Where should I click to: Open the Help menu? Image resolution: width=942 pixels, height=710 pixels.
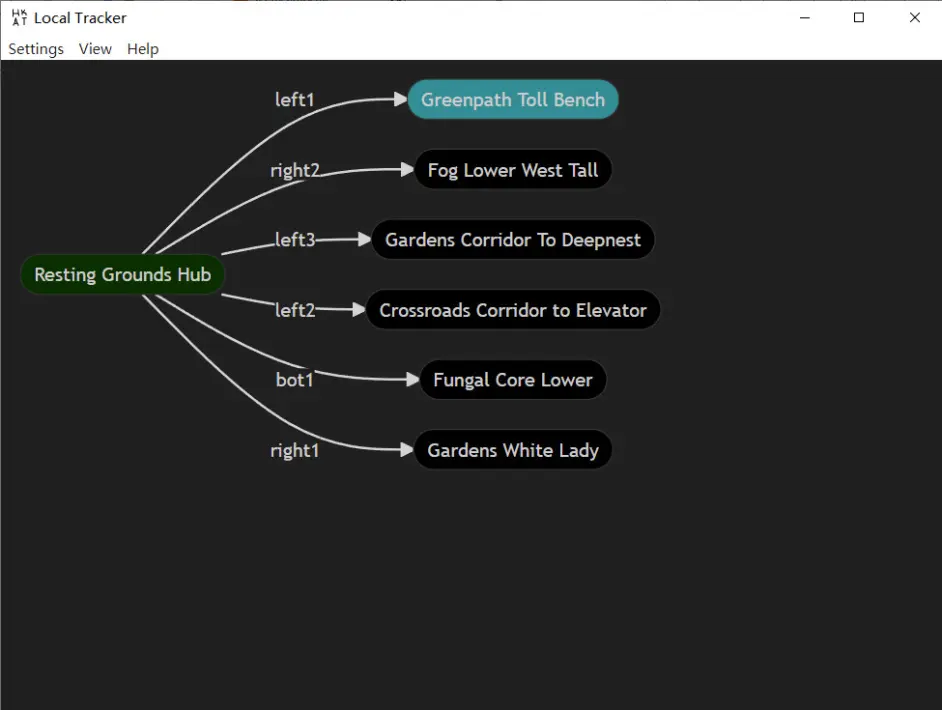pos(142,49)
